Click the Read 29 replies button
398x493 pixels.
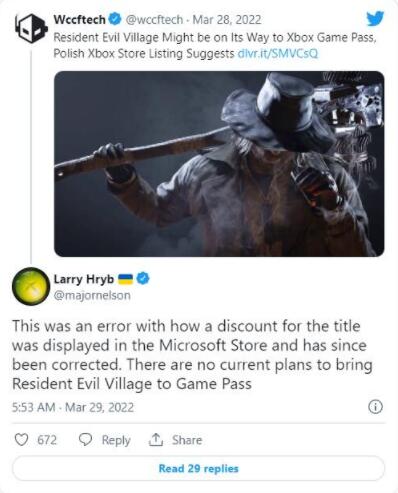(199, 468)
